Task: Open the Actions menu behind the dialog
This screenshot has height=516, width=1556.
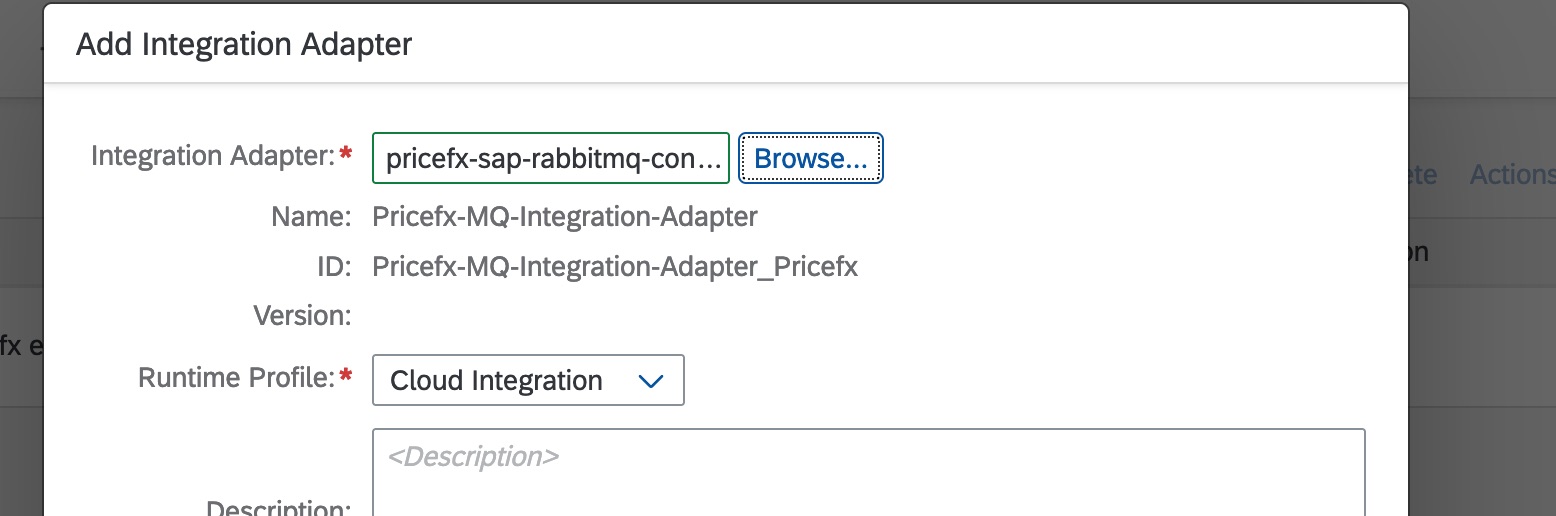Action: coord(1511,175)
